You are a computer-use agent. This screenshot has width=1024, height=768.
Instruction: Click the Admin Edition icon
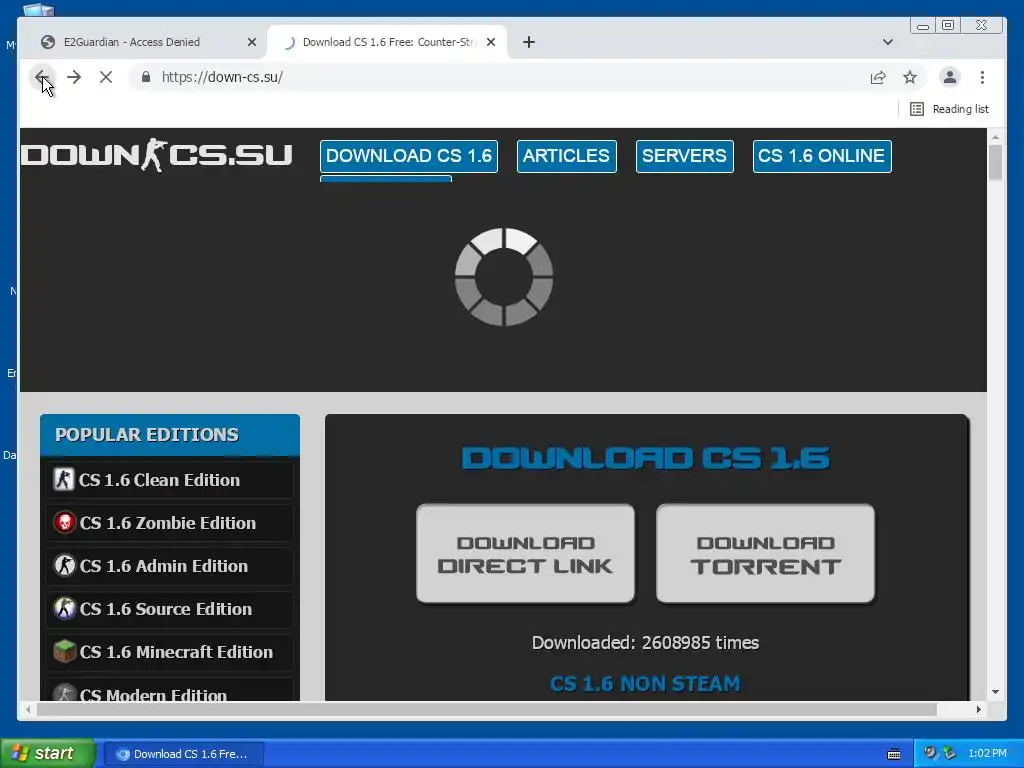pos(64,566)
